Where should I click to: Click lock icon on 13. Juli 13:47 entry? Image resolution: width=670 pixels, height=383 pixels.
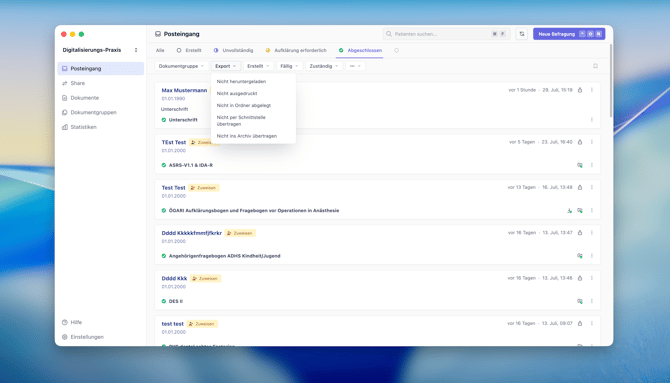580,233
